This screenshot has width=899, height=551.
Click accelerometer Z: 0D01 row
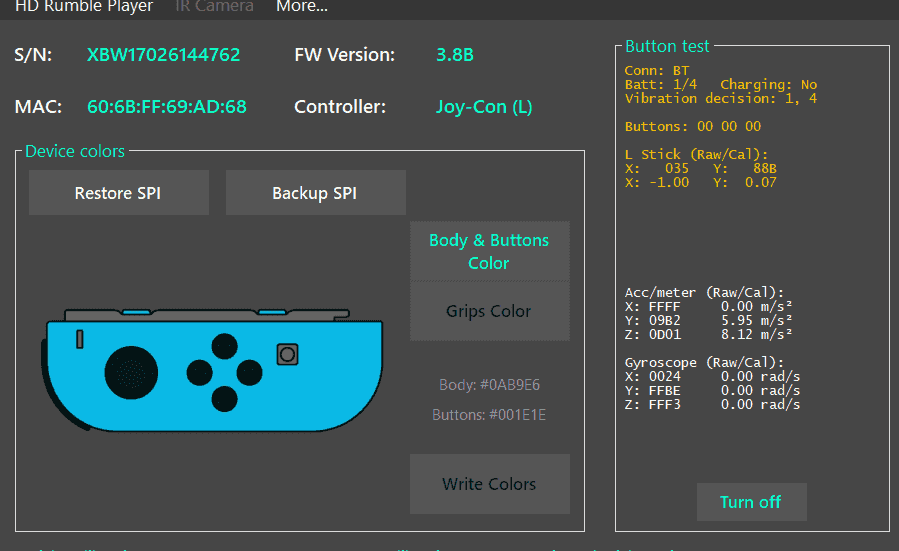tap(709, 334)
